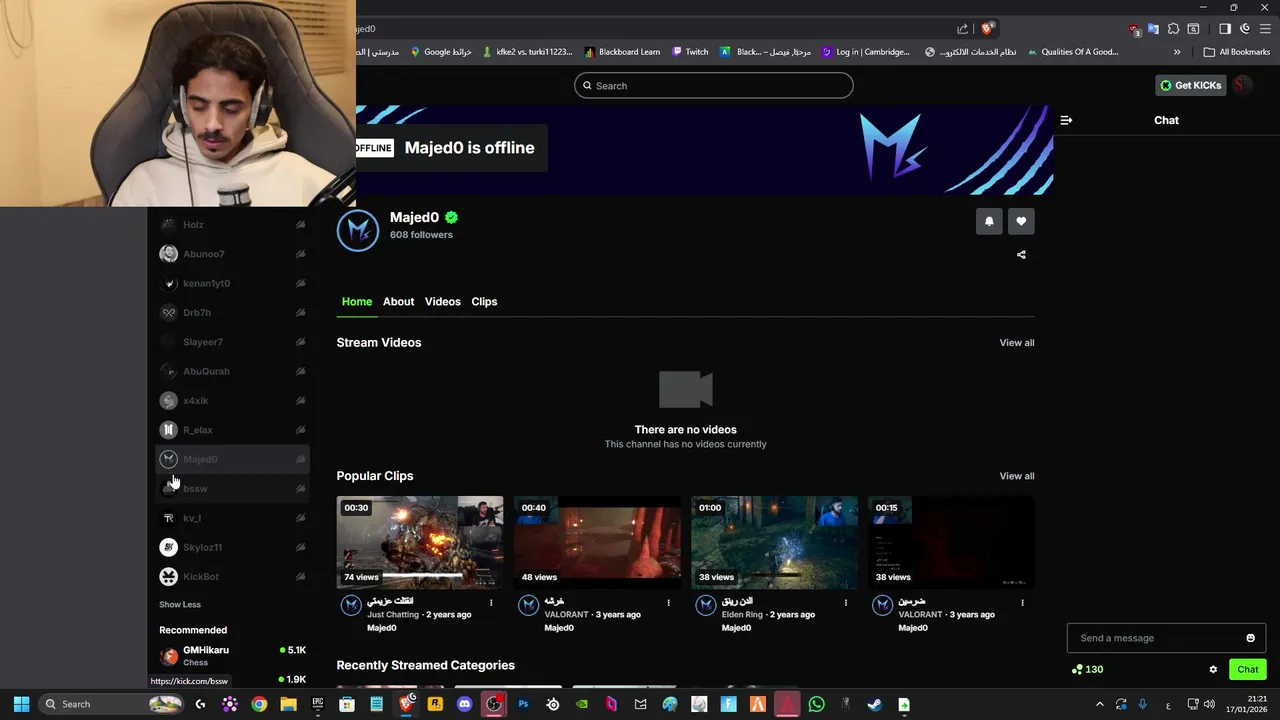The image size is (1280, 720).
Task: Open Discord from the taskbar
Action: pos(464,704)
